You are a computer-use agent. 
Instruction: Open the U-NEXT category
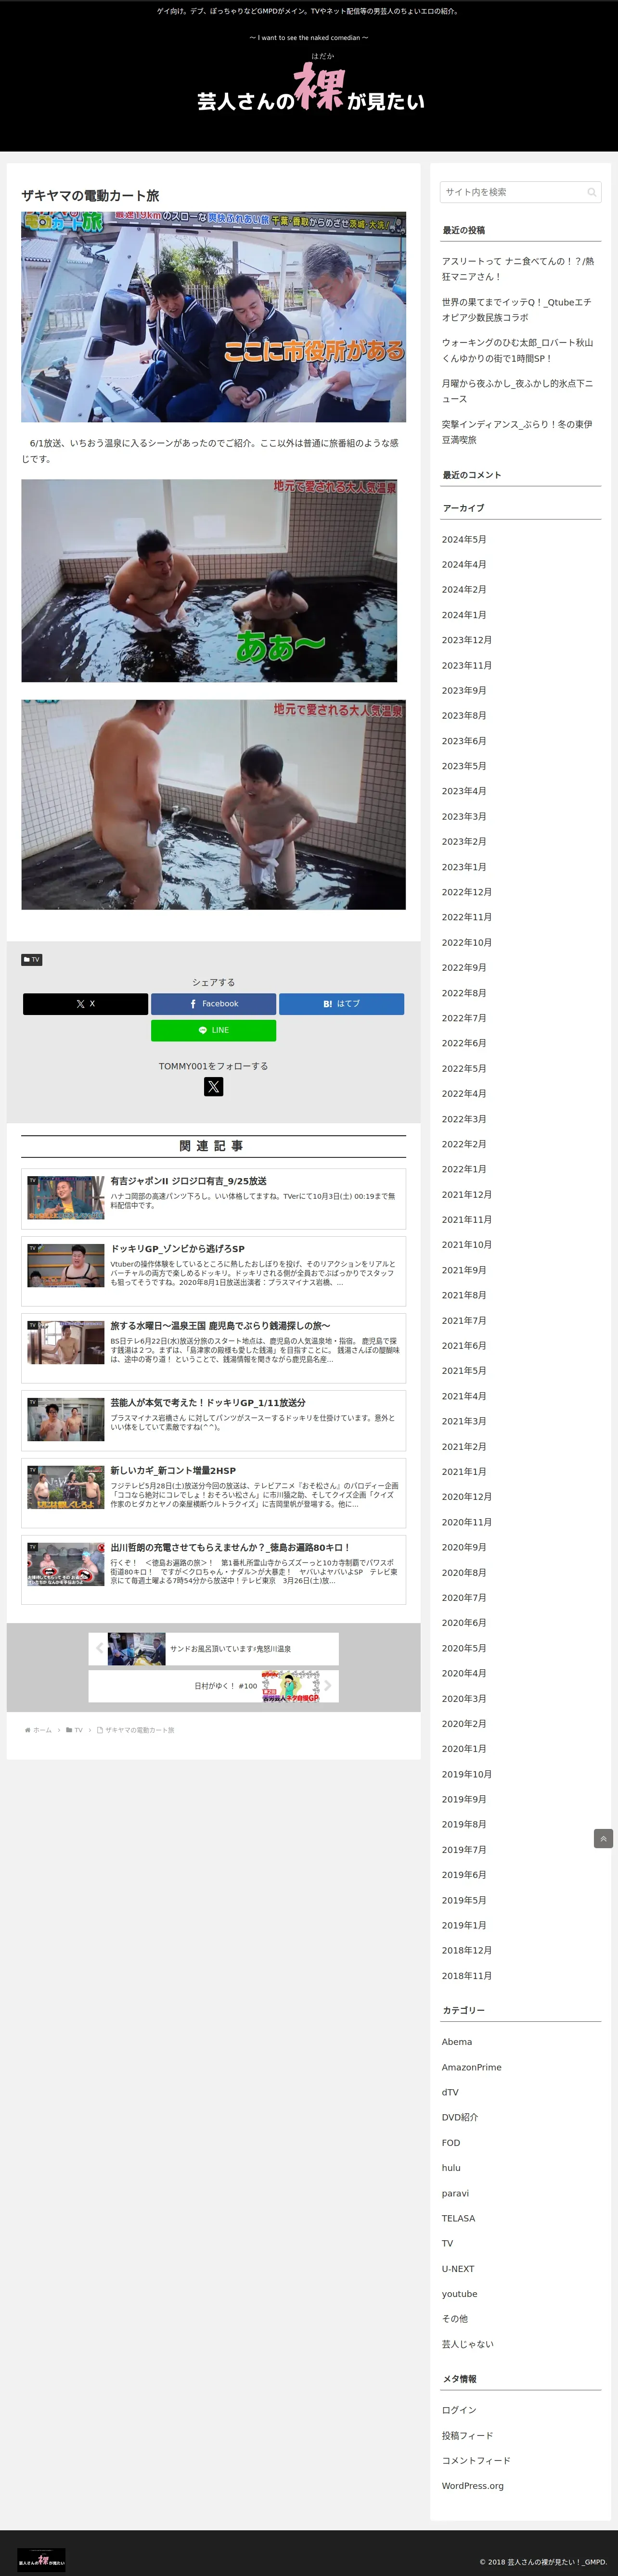[x=458, y=2269]
